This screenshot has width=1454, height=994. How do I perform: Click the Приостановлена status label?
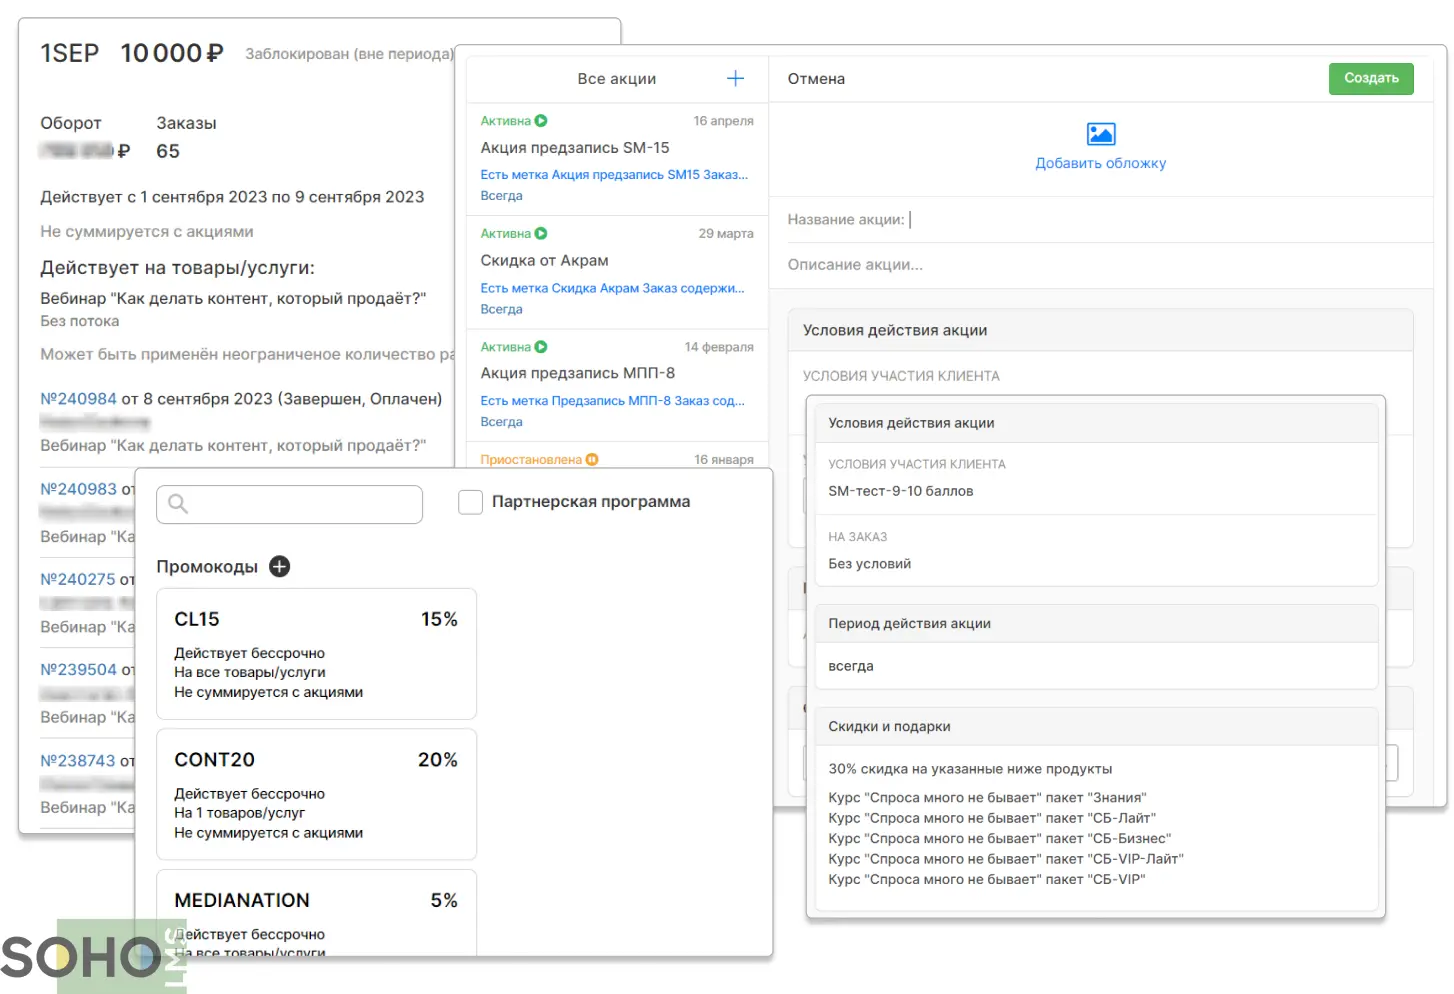[x=531, y=460]
